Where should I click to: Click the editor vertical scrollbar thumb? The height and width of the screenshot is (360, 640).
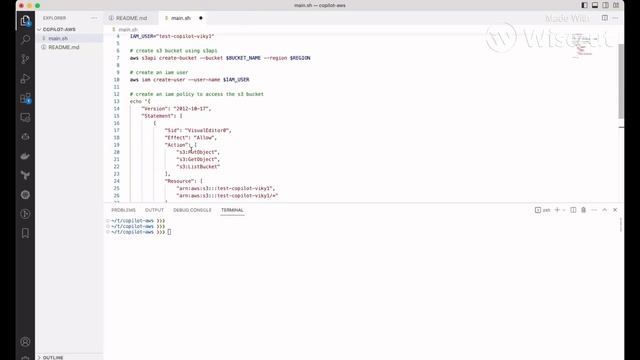tap(621, 81)
